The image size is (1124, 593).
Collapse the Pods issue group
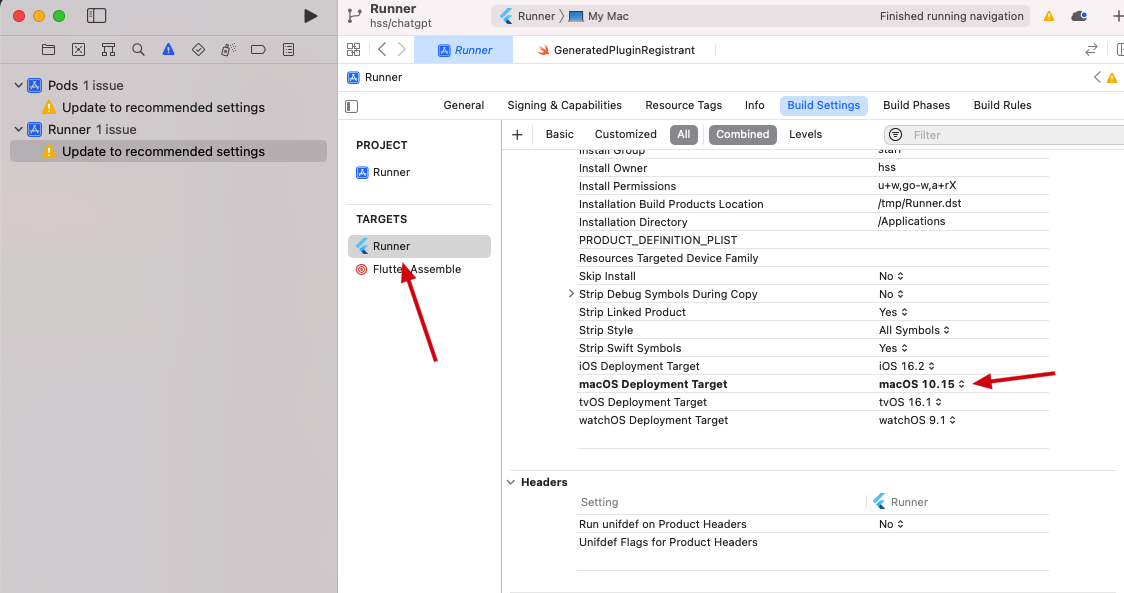19,85
